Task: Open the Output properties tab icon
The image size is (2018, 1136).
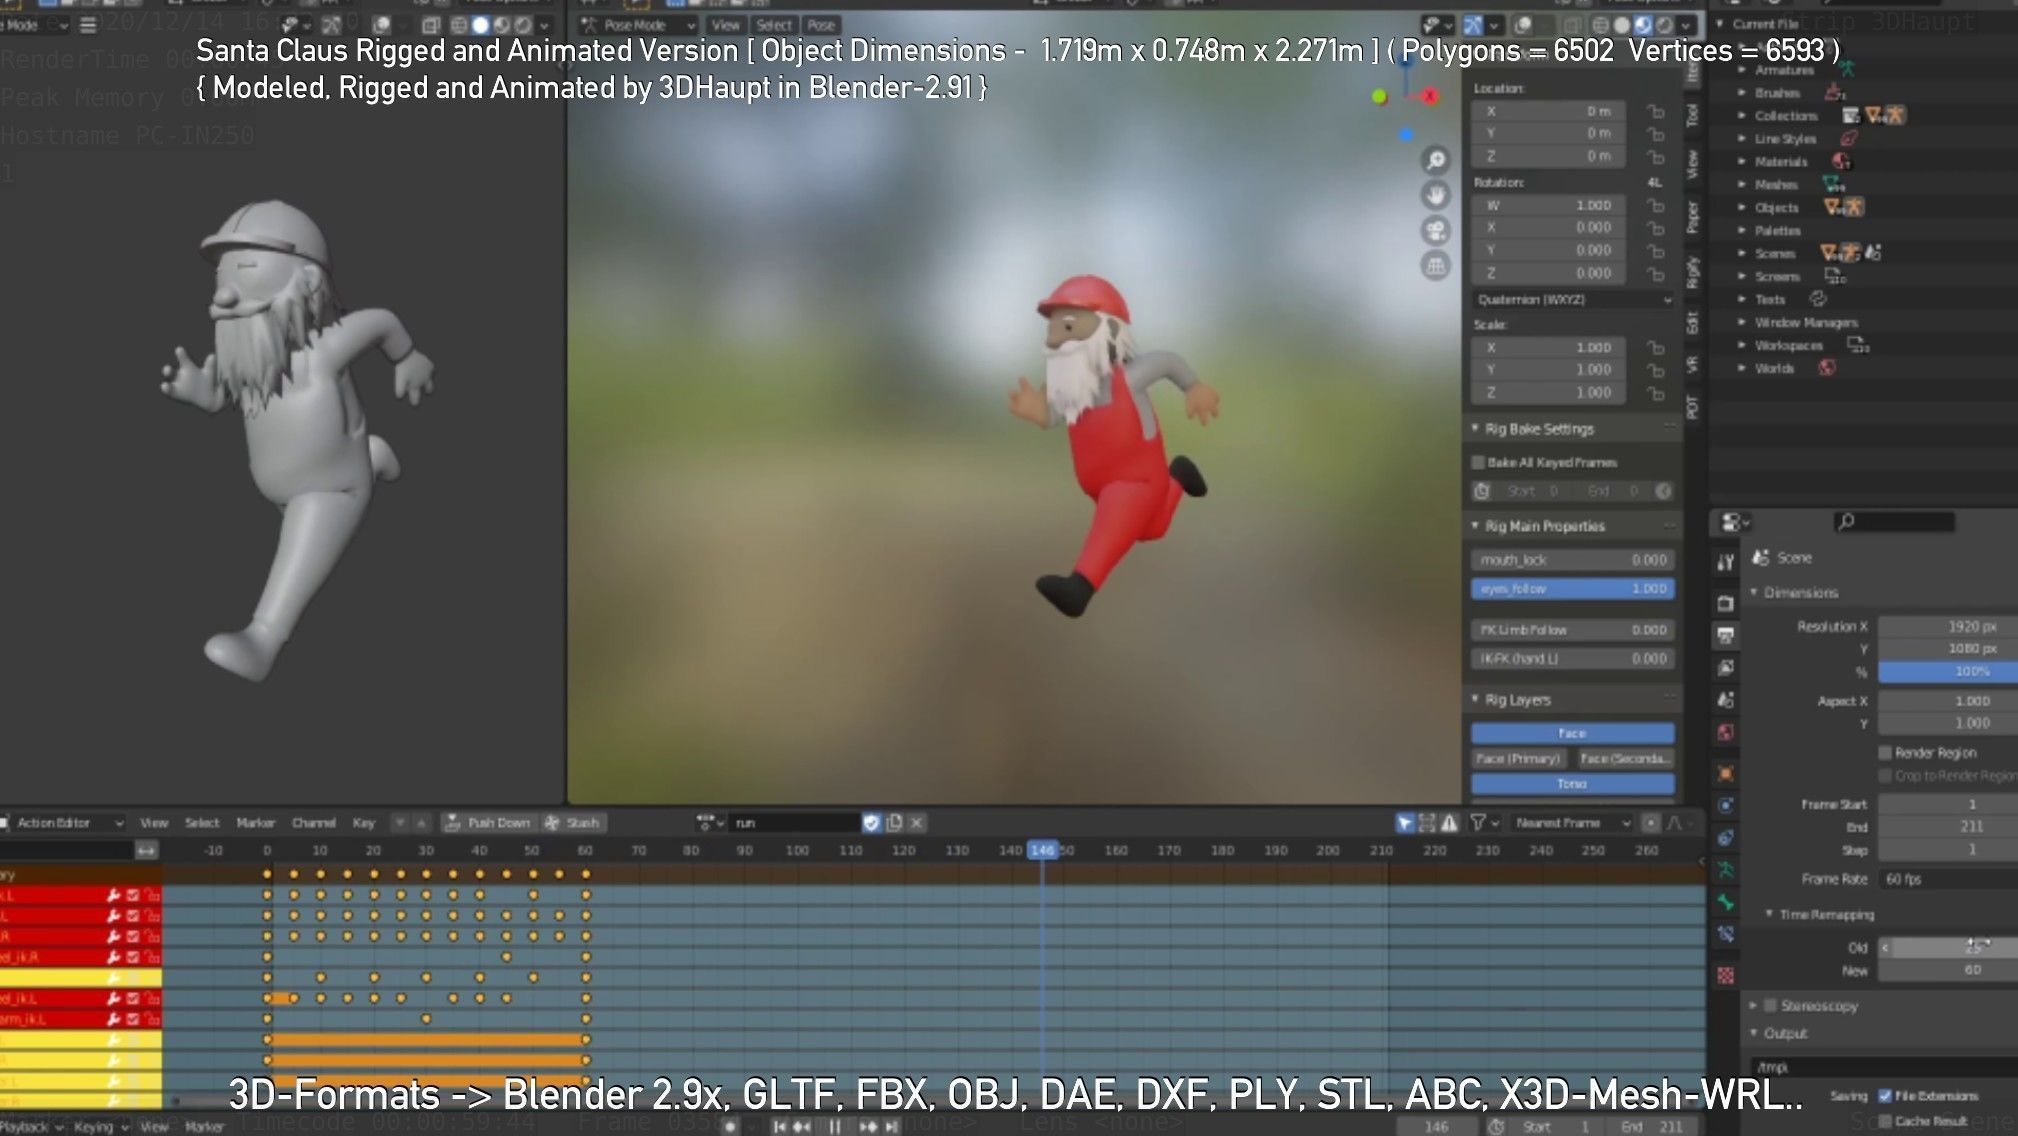Action: point(1725,635)
